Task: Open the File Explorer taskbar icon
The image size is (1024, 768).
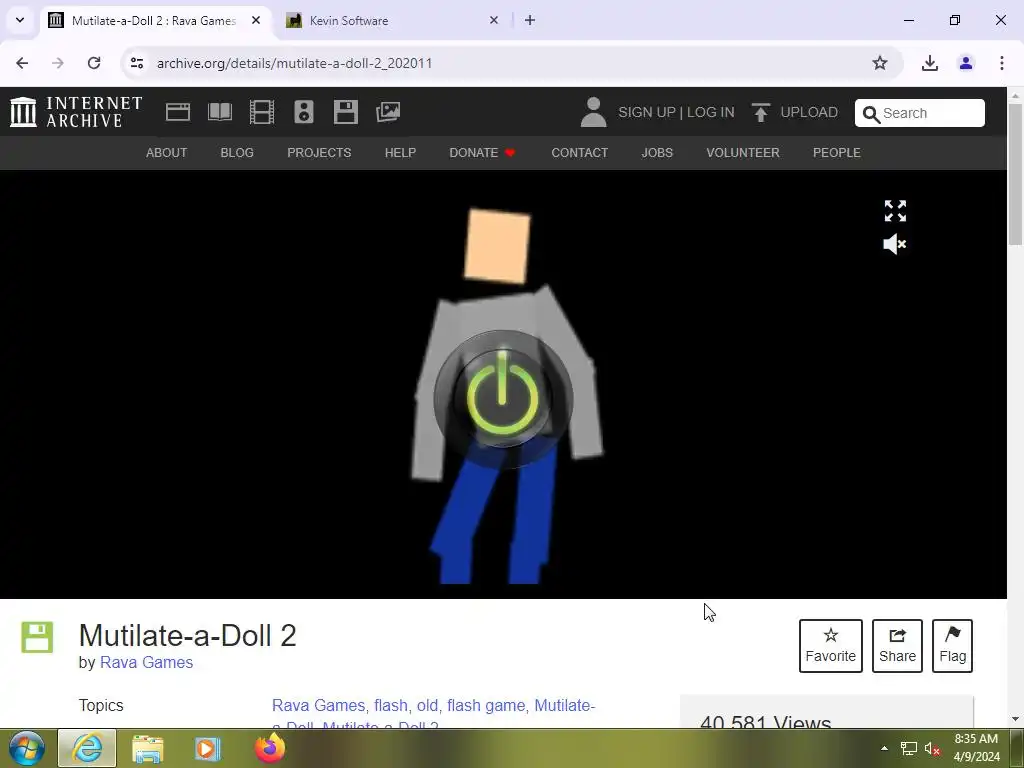Action: point(148,748)
